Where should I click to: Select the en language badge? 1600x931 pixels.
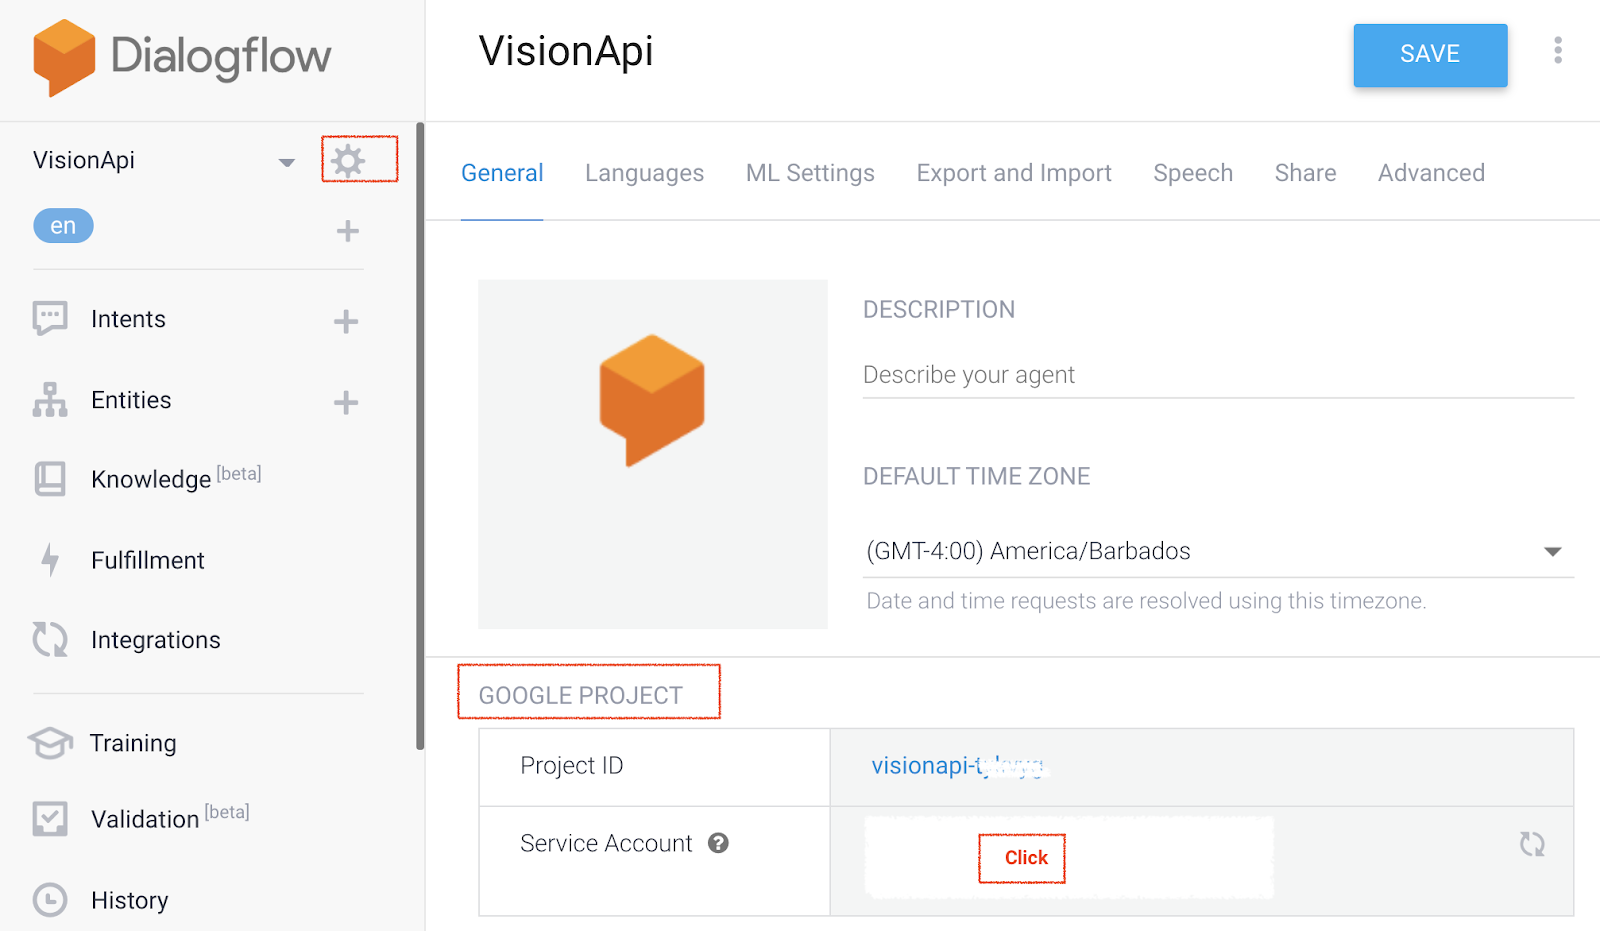click(63, 226)
